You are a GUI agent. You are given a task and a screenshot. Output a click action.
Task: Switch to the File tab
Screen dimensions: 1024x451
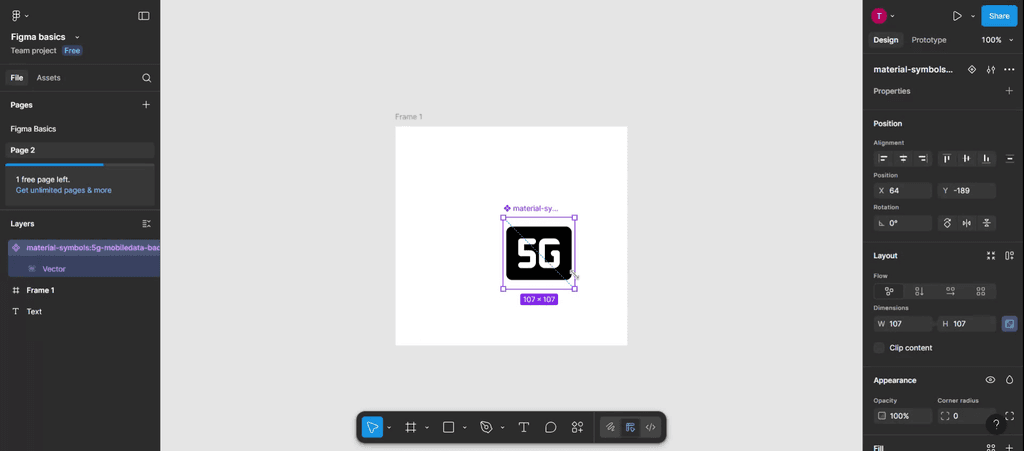(x=17, y=78)
